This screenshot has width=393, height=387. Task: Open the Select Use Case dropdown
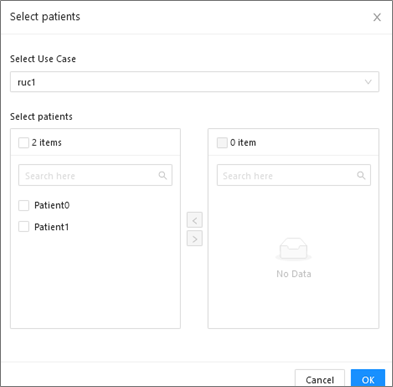(194, 82)
